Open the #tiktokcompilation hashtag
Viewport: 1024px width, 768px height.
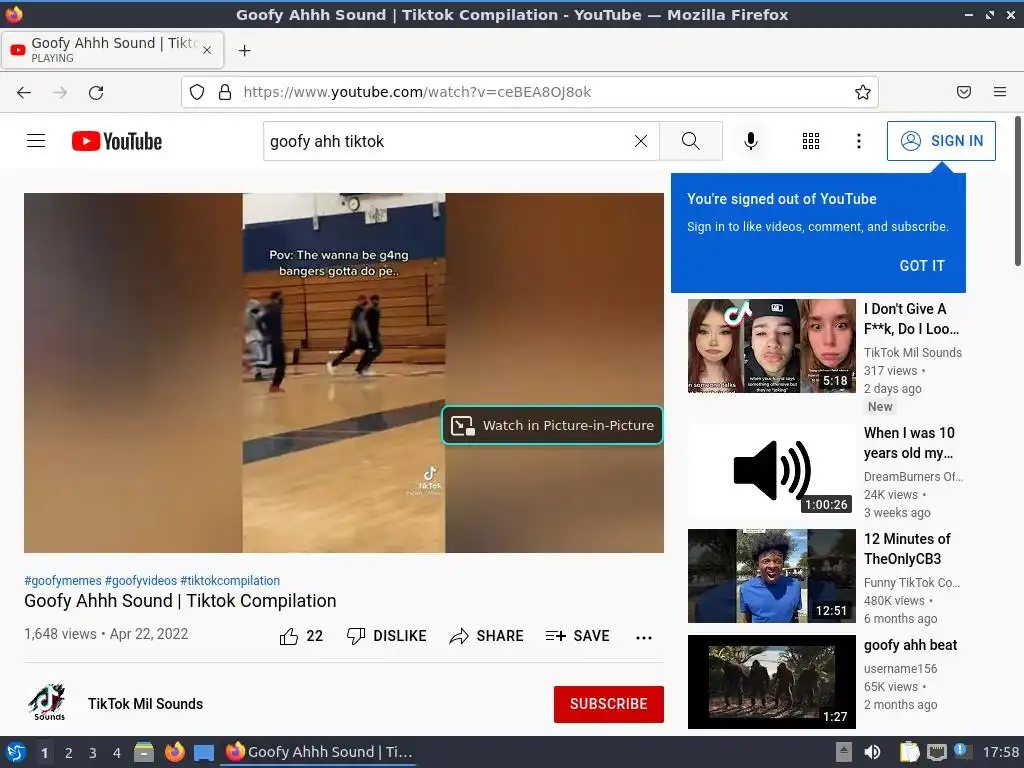tap(230, 581)
